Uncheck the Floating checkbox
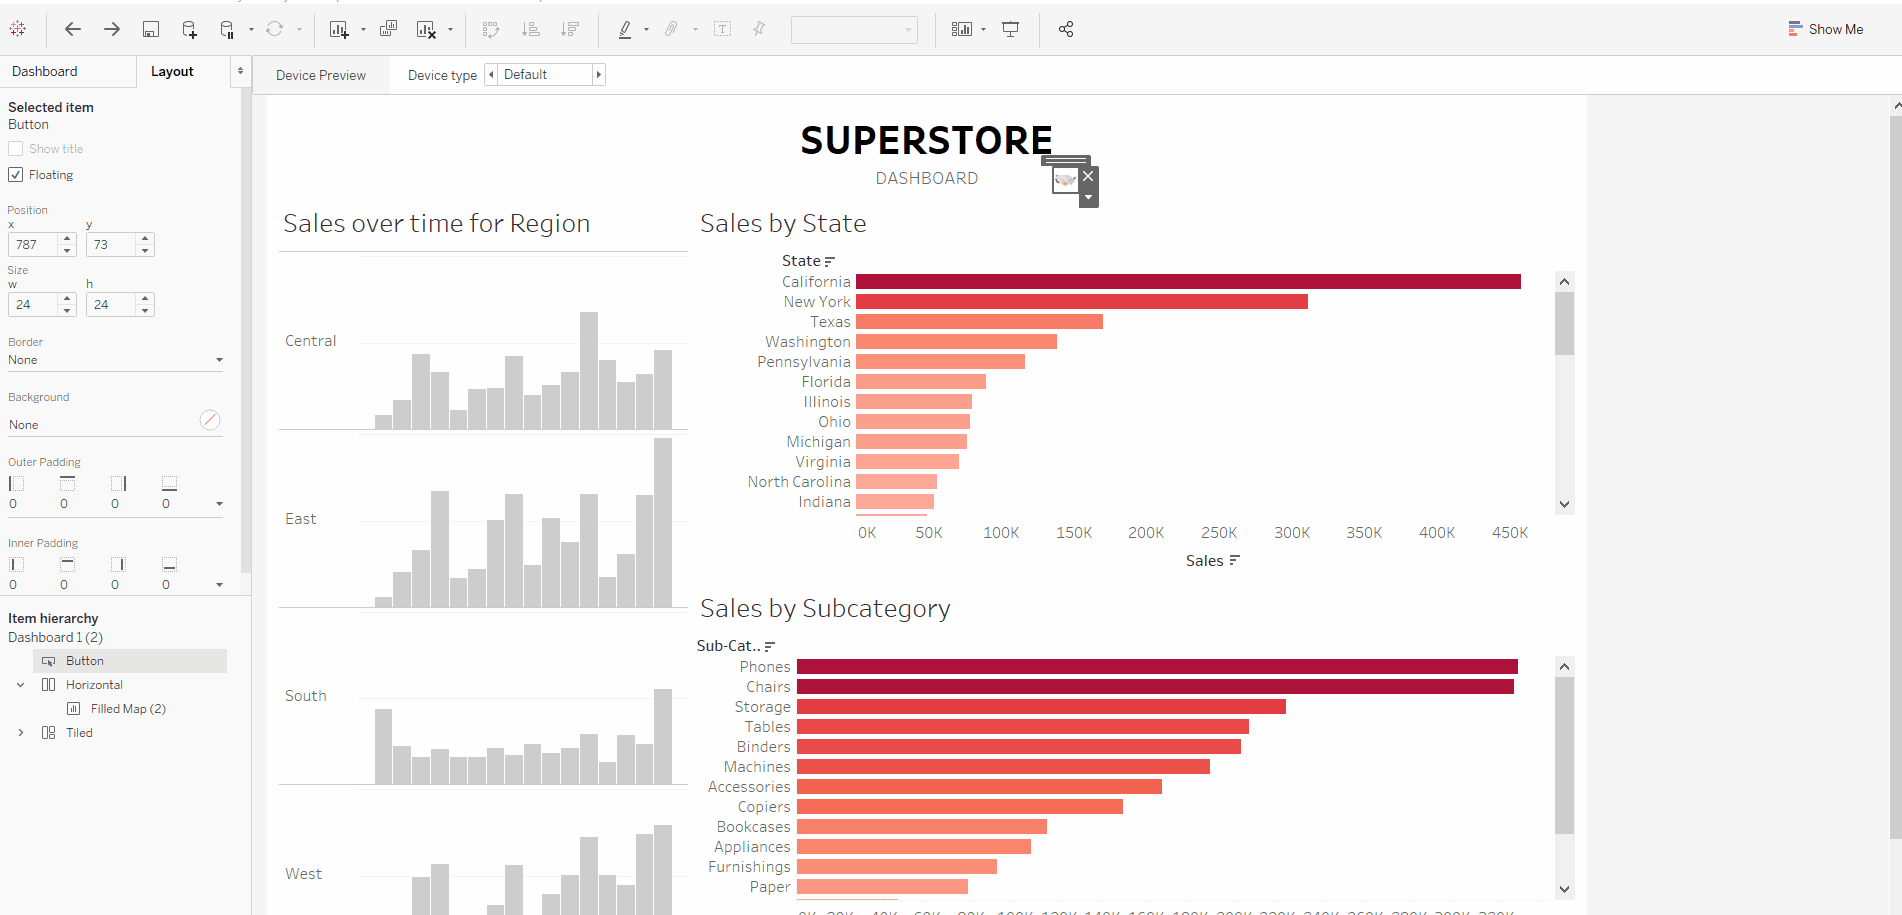 coord(16,175)
